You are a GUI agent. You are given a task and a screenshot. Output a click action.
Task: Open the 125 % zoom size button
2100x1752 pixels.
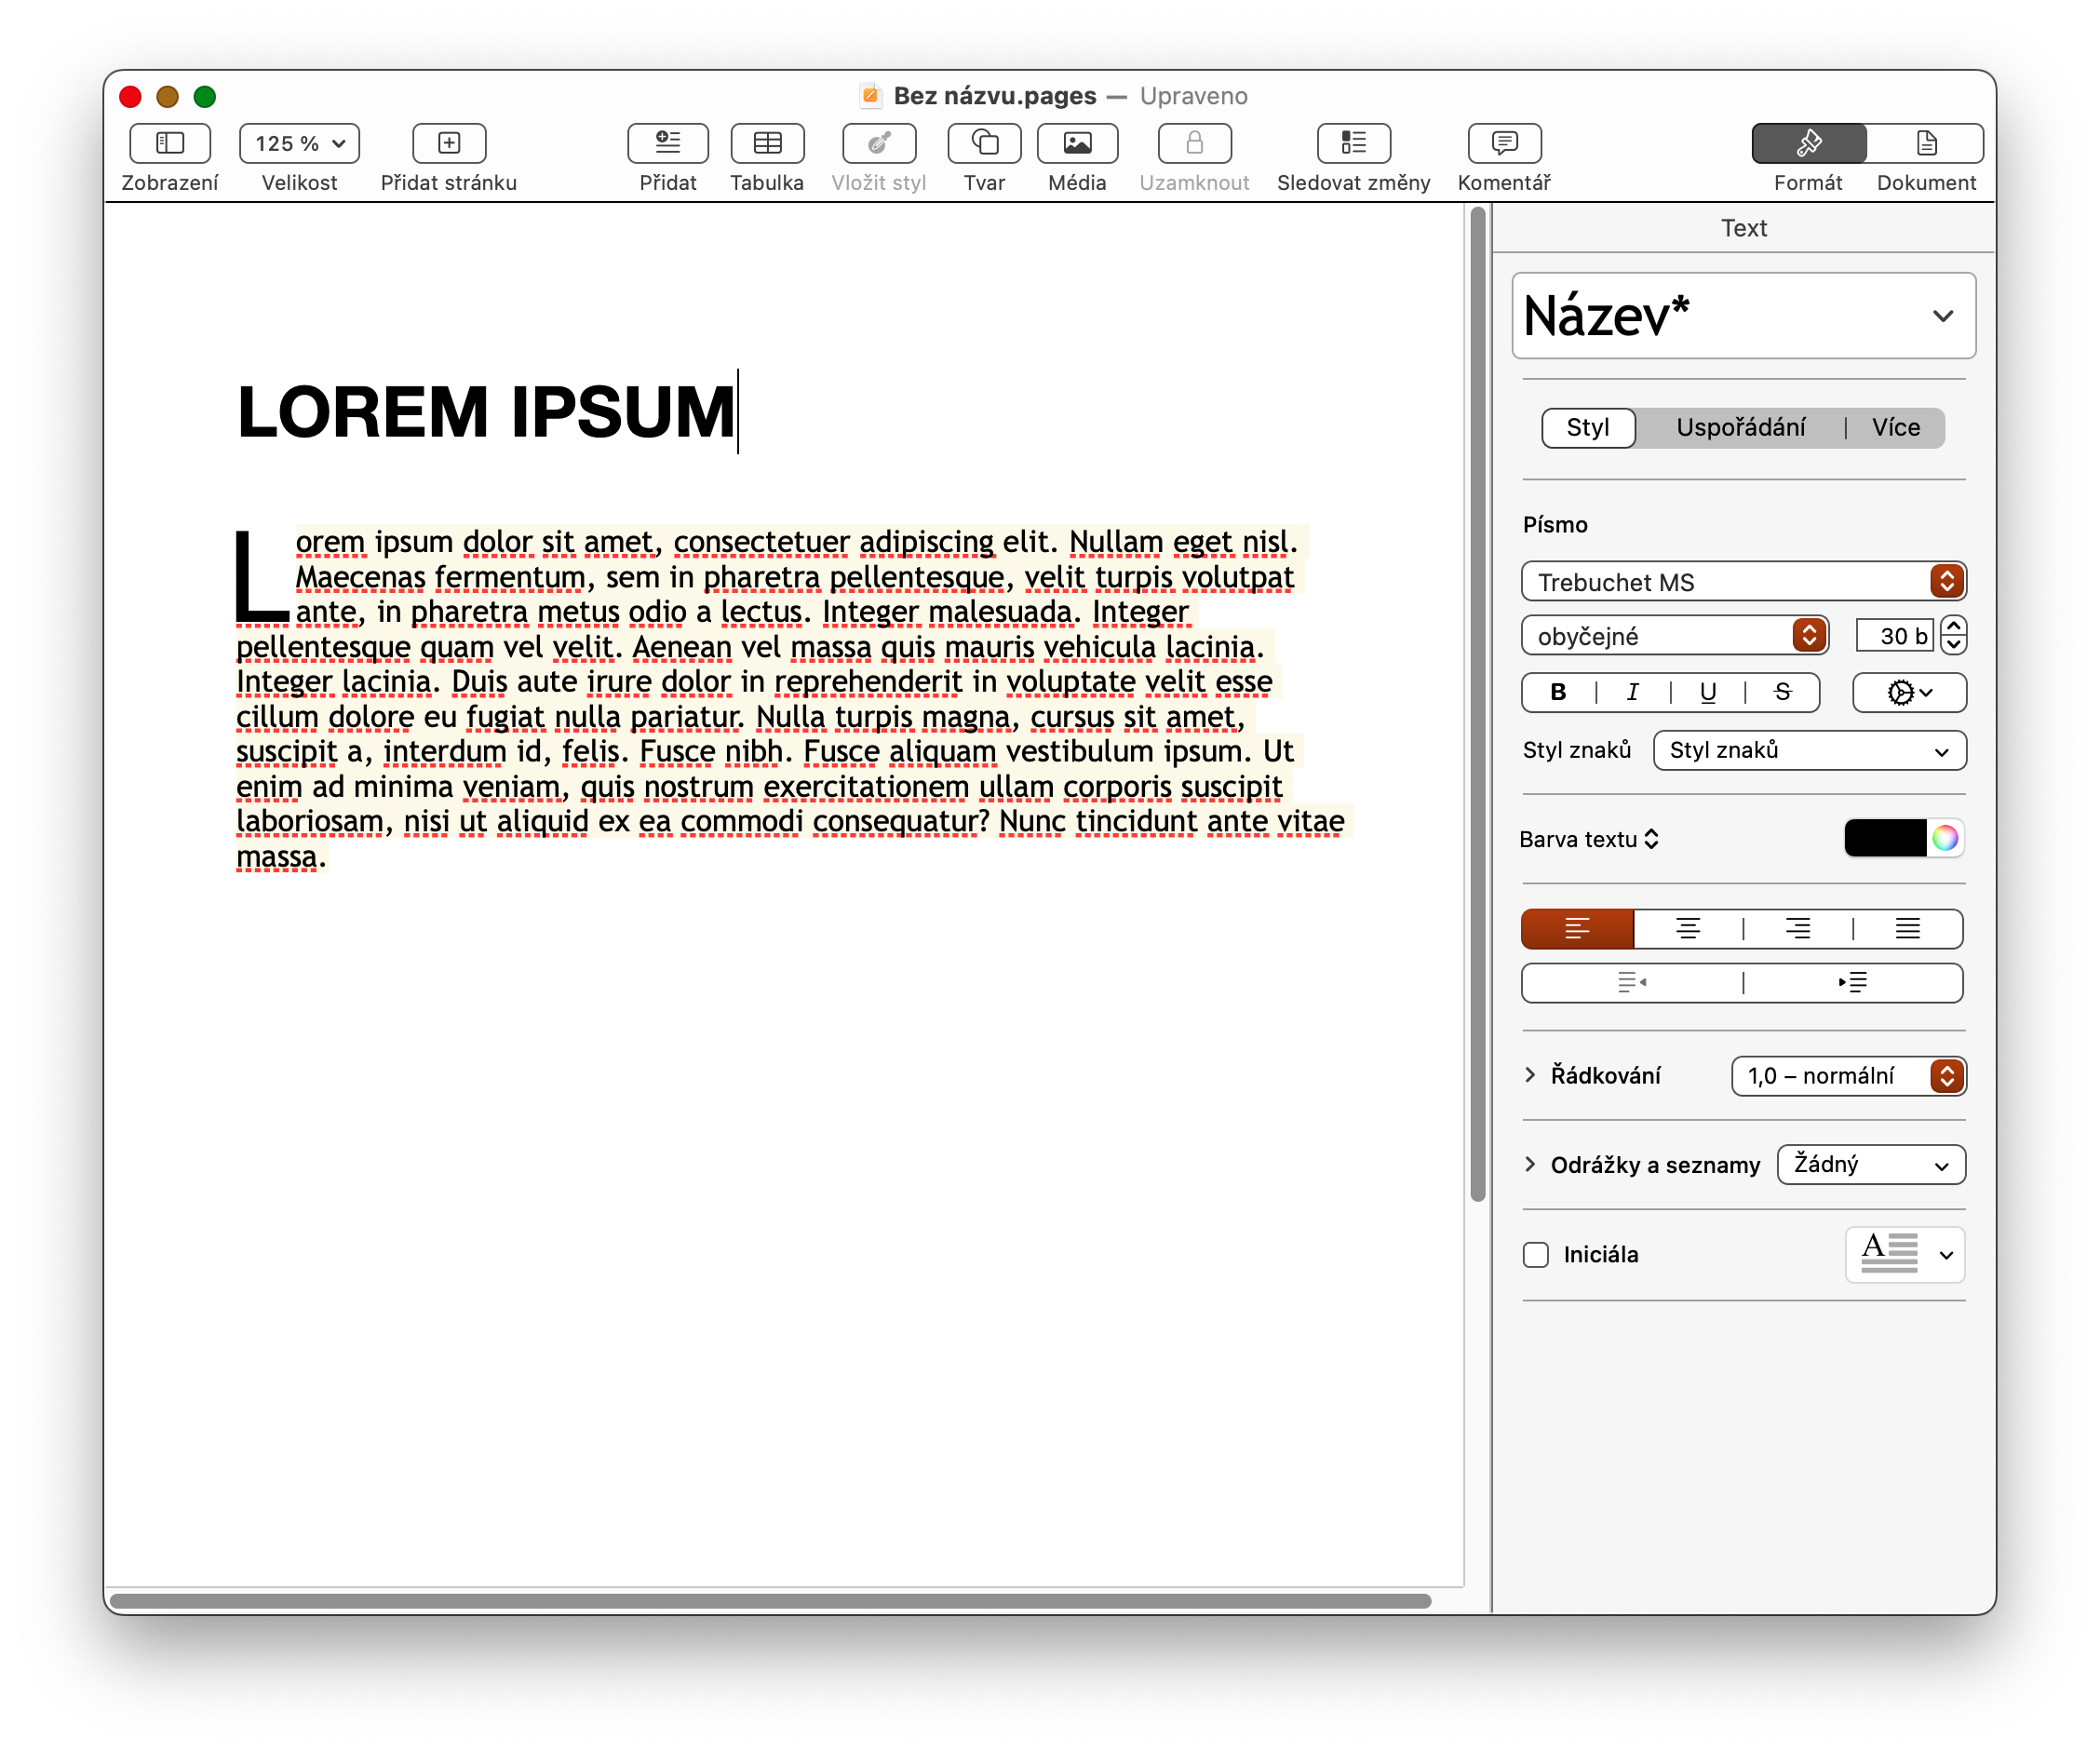pos(299,143)
